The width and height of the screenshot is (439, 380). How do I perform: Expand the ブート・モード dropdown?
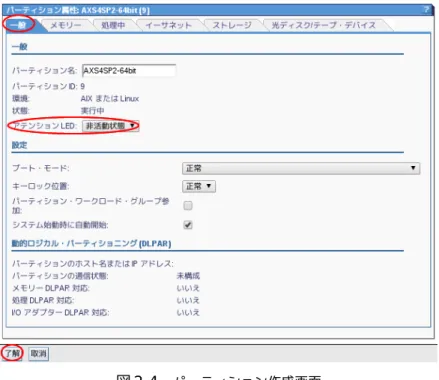[301, 168]
